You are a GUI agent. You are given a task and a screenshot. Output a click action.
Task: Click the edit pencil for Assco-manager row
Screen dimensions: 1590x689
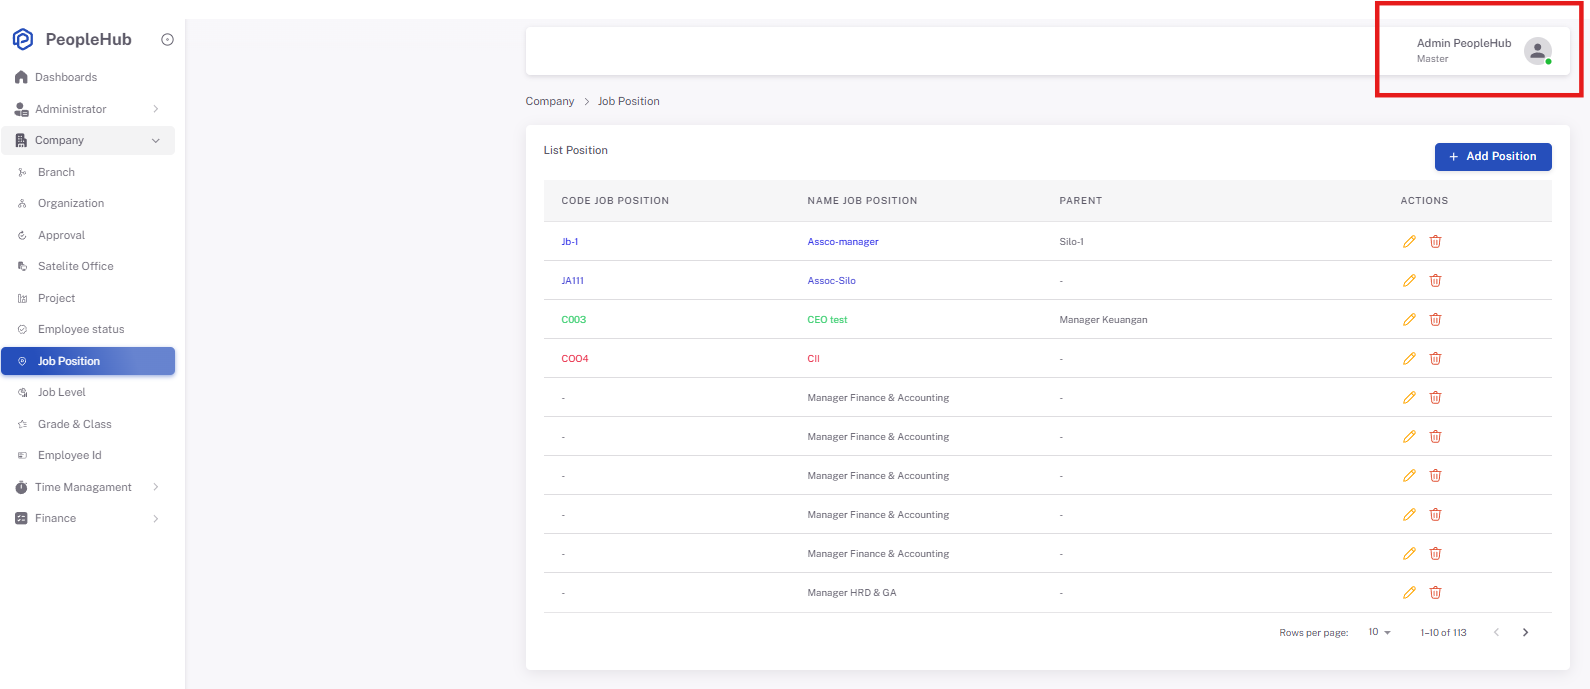(1409, 241)
